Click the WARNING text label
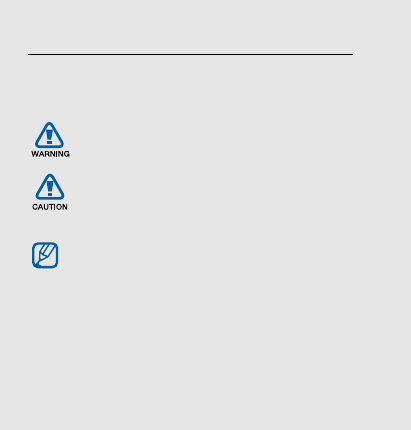This screenshot has width=411, height=430. (50, 154)
